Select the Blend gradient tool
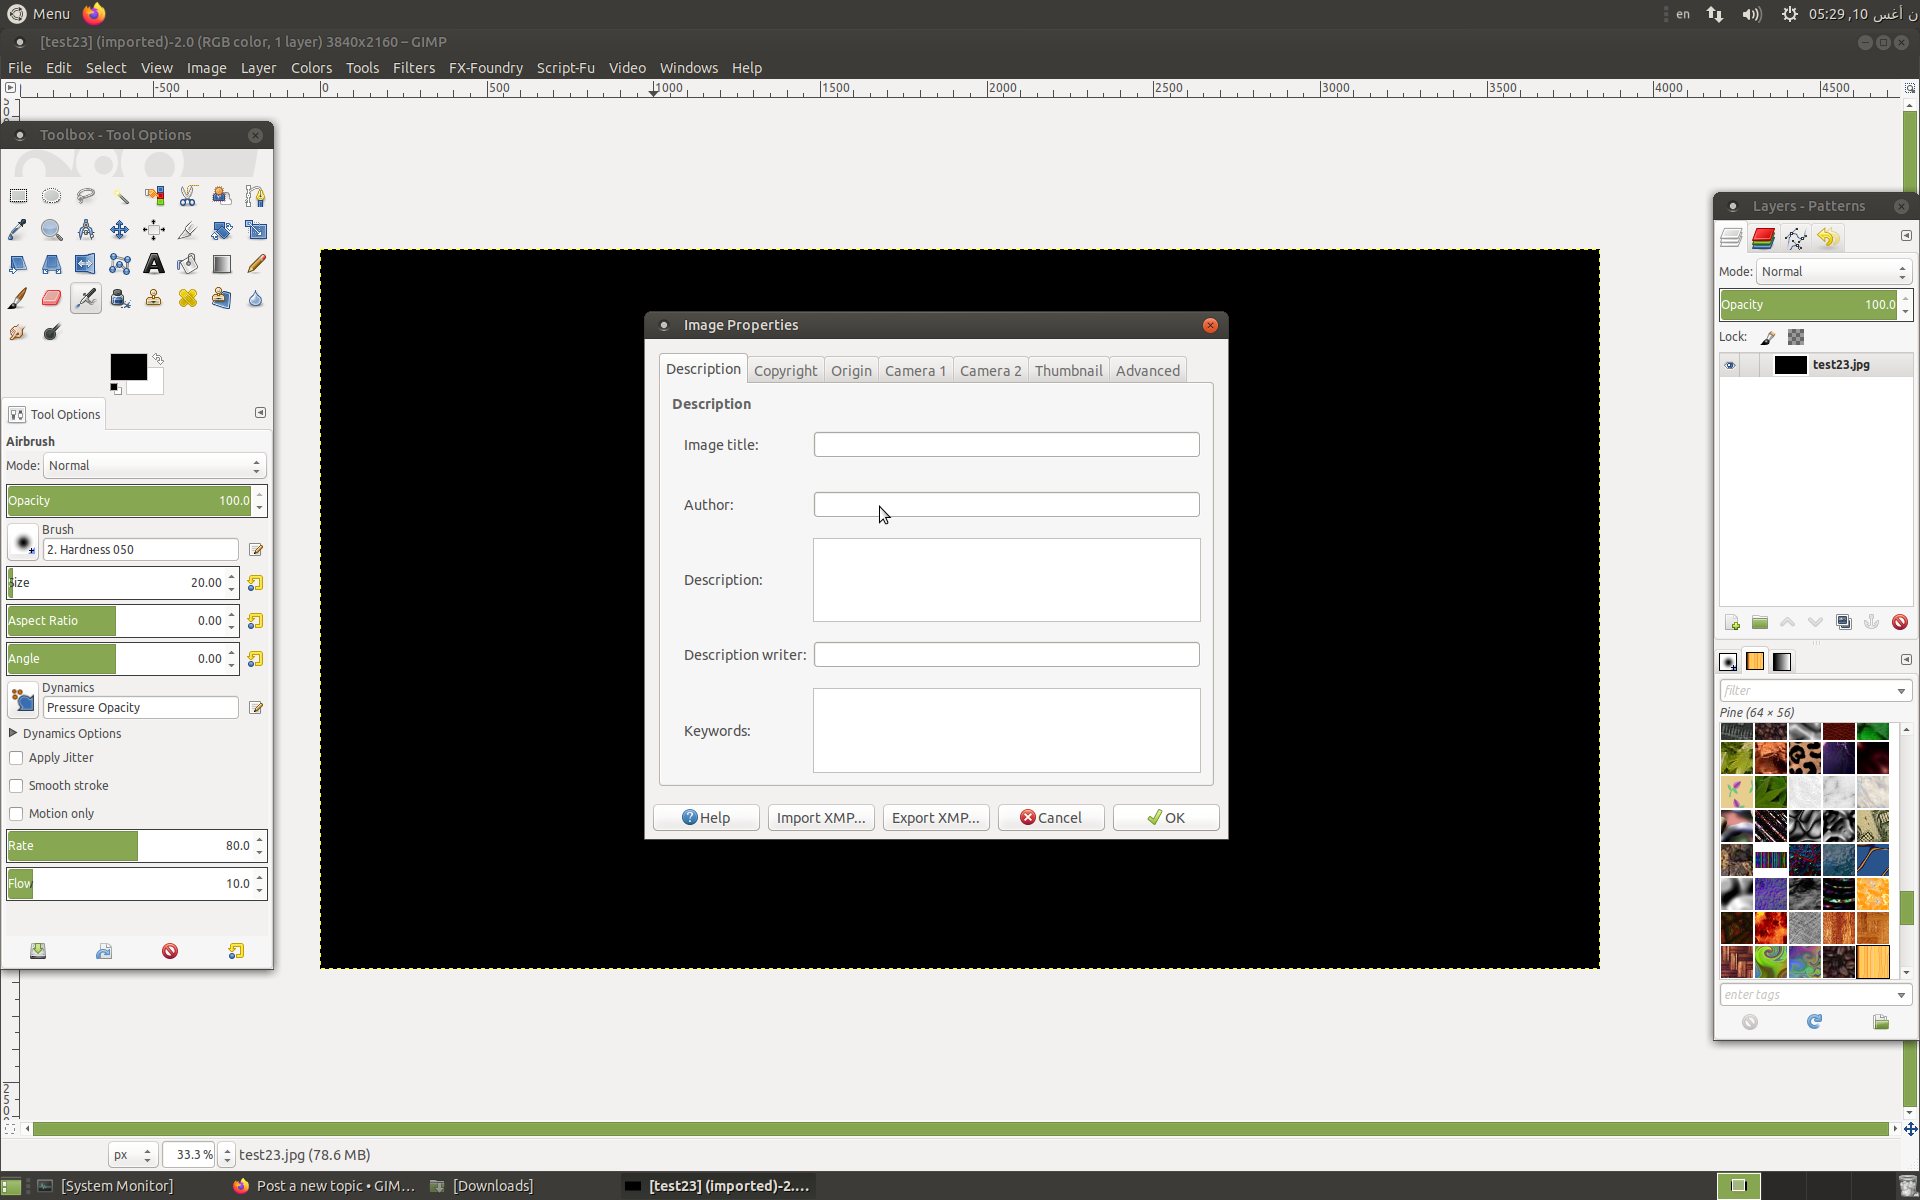This screenshot has width=1920, height=1200. click(x=222, y=264)
